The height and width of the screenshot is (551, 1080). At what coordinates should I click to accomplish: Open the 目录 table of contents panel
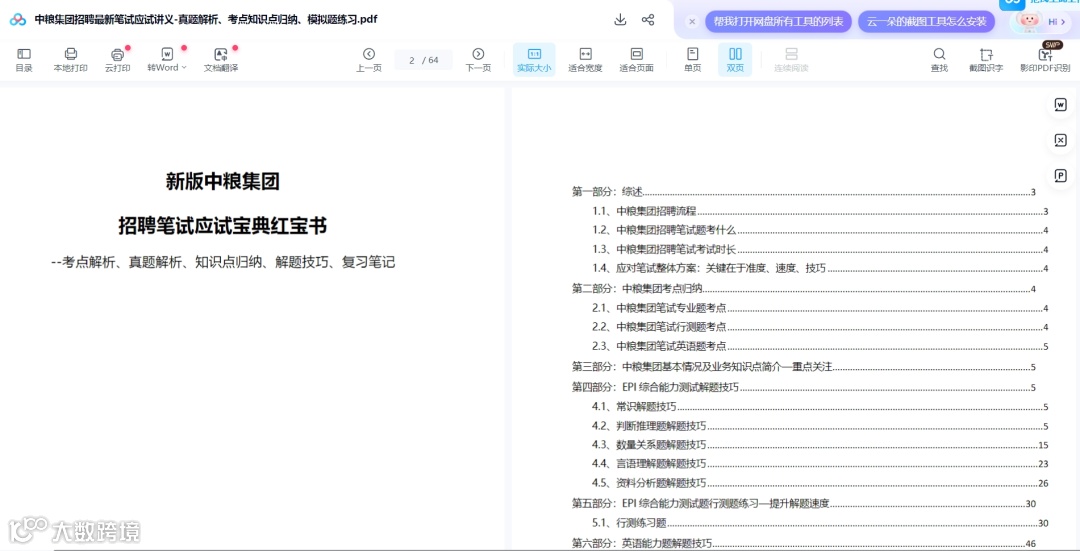pyautogui.click(x=24, y=60)
